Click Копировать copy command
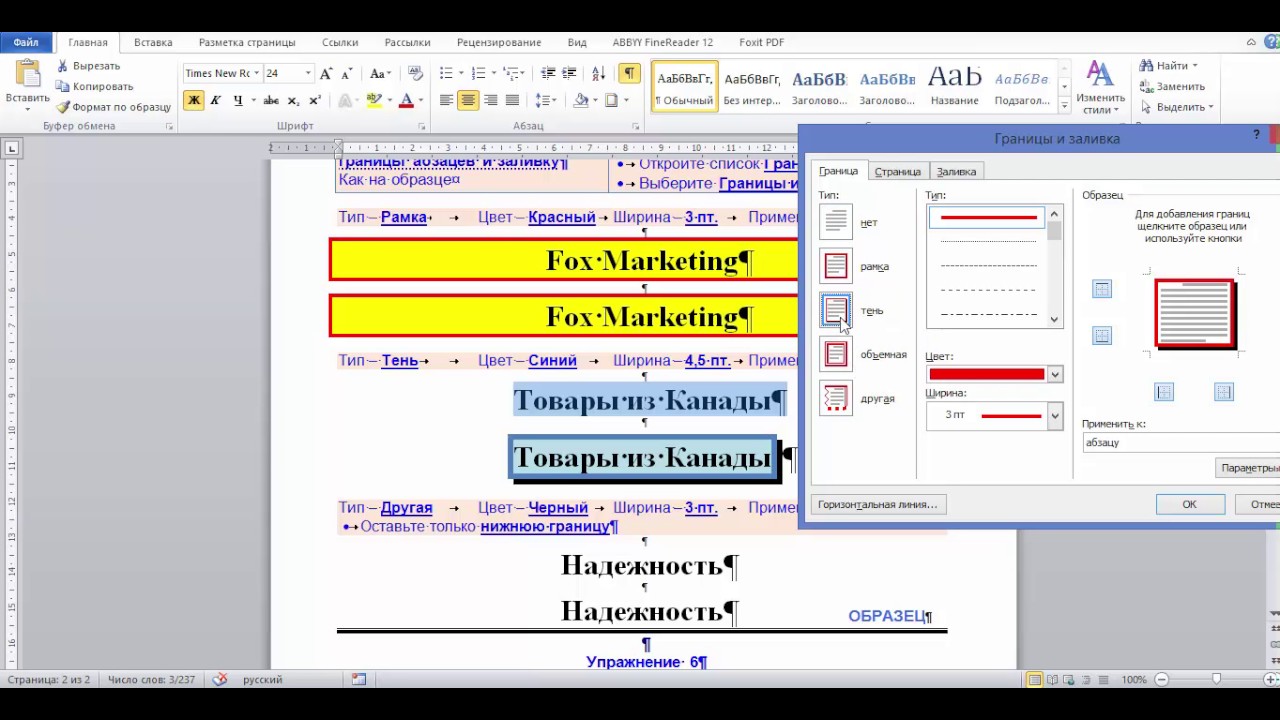 (94, 86)
